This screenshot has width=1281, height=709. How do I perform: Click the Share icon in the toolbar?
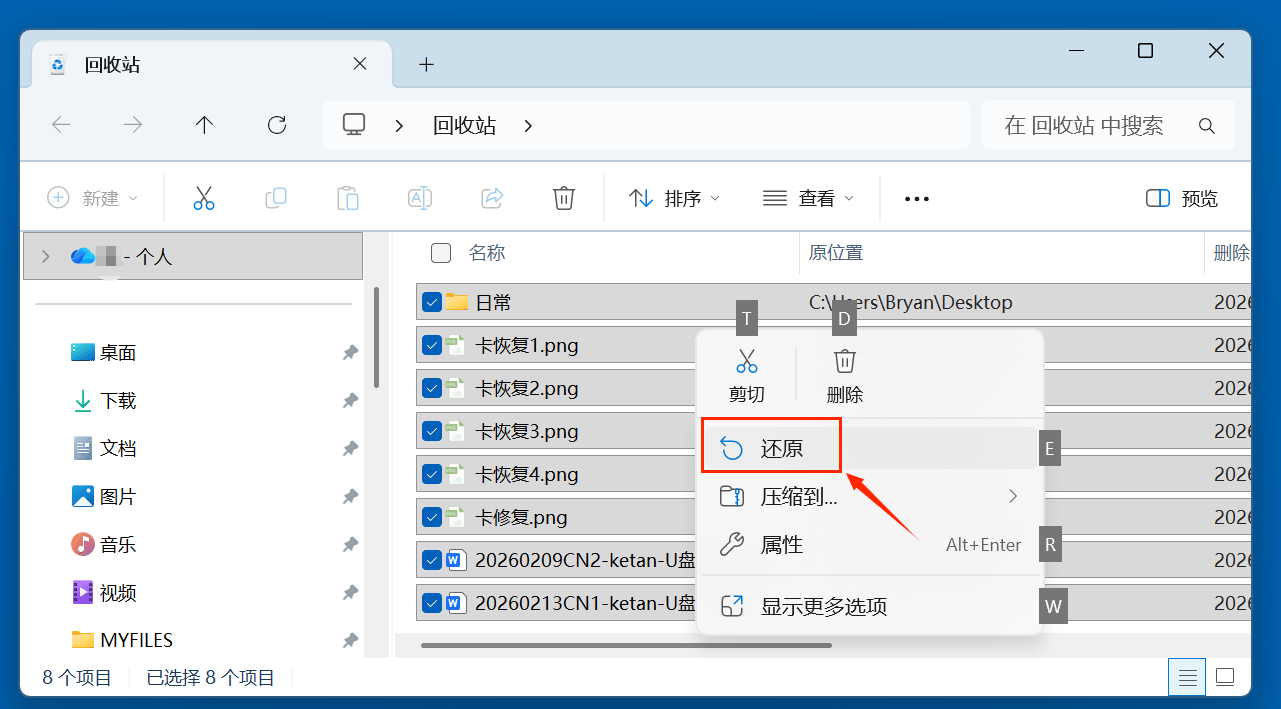click(x=492, y=197)
